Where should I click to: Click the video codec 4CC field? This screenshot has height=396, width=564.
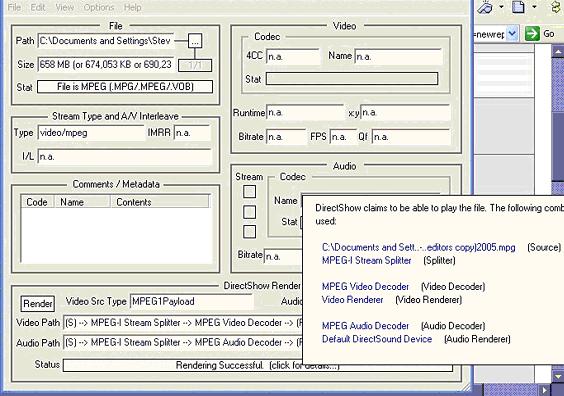point(293,57)
